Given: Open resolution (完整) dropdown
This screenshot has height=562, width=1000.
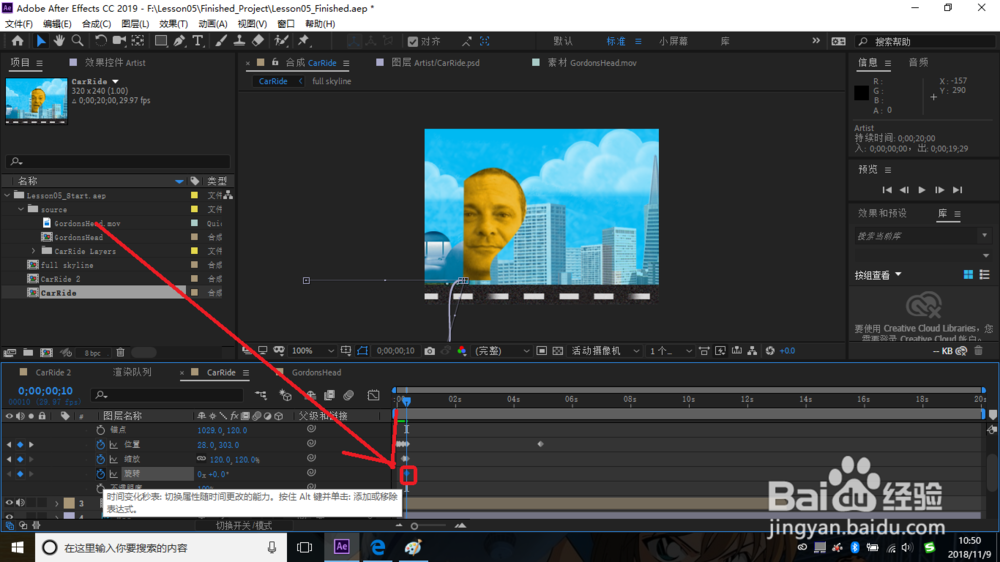Looking at the screenshot, I should pos(503,351).
